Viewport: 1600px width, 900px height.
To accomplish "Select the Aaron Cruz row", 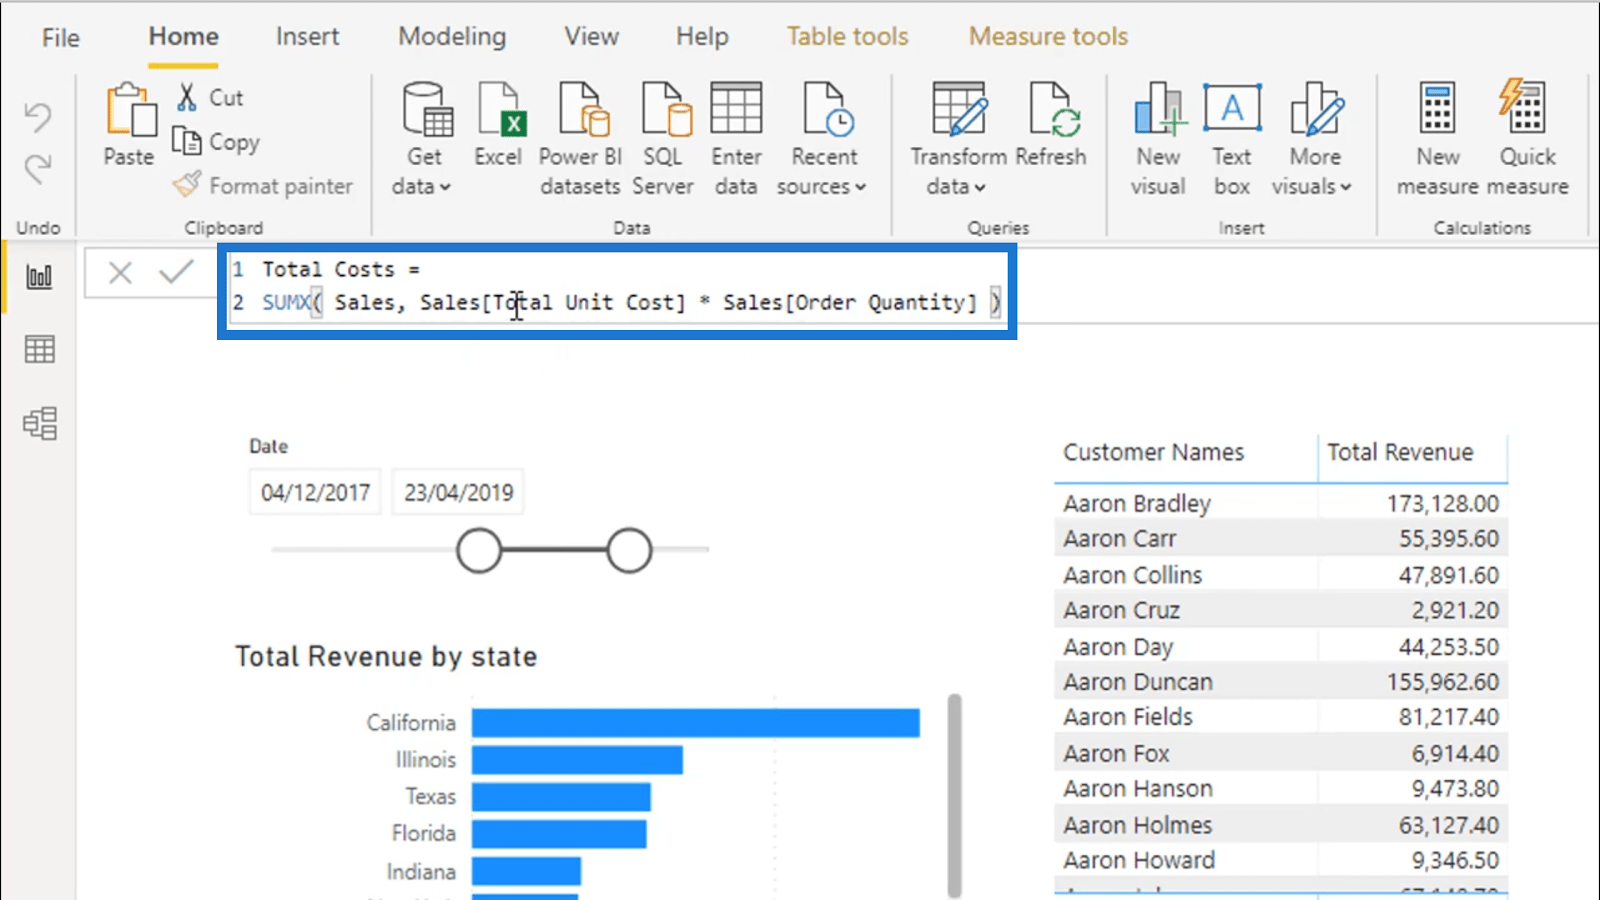I will 1281,610.
